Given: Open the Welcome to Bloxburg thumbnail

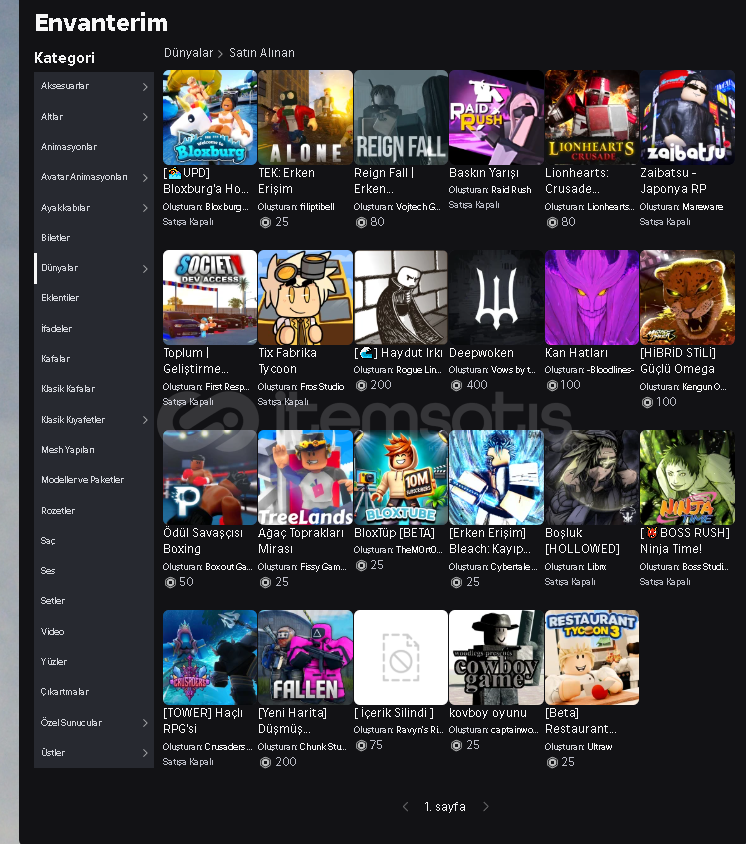Looking at the screenshot, I should pyautogui.click(x=210, y=117).
